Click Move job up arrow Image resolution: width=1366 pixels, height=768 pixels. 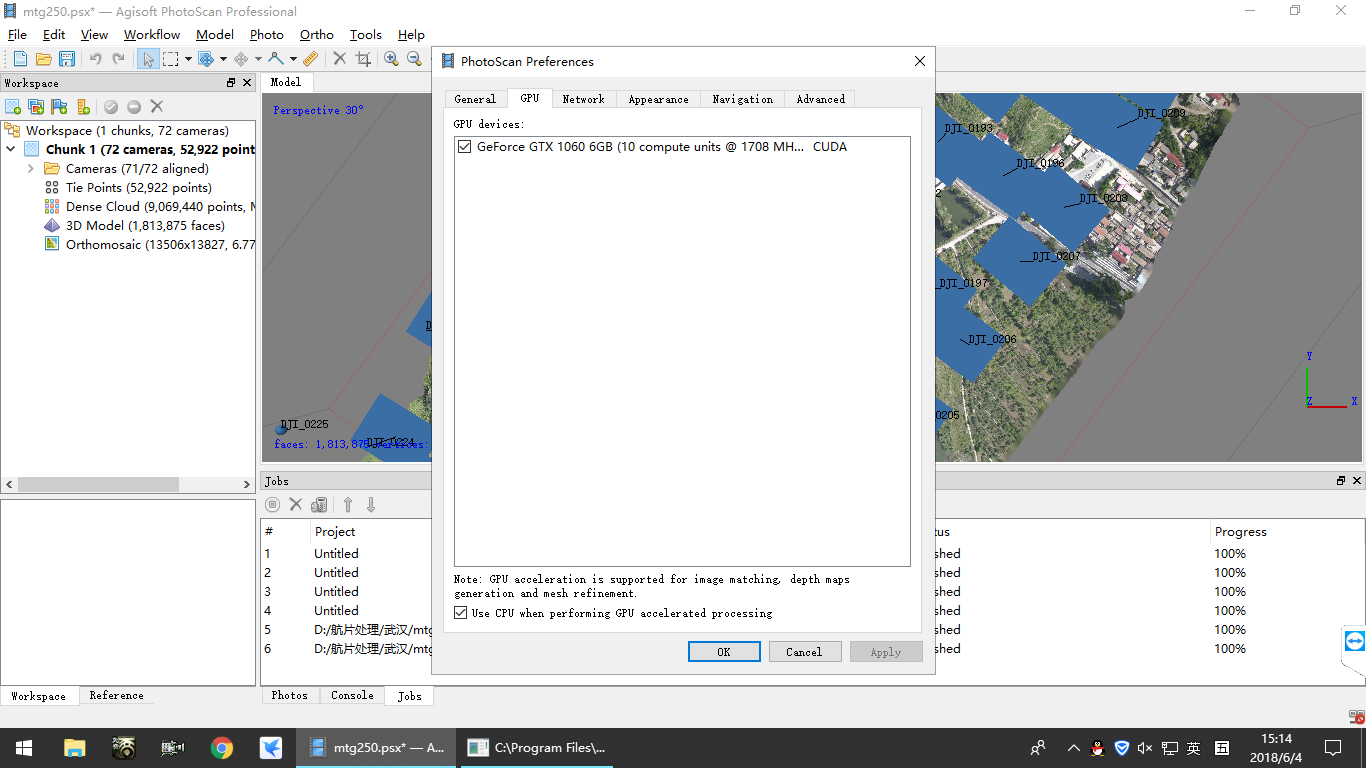(x=348, y=505)
